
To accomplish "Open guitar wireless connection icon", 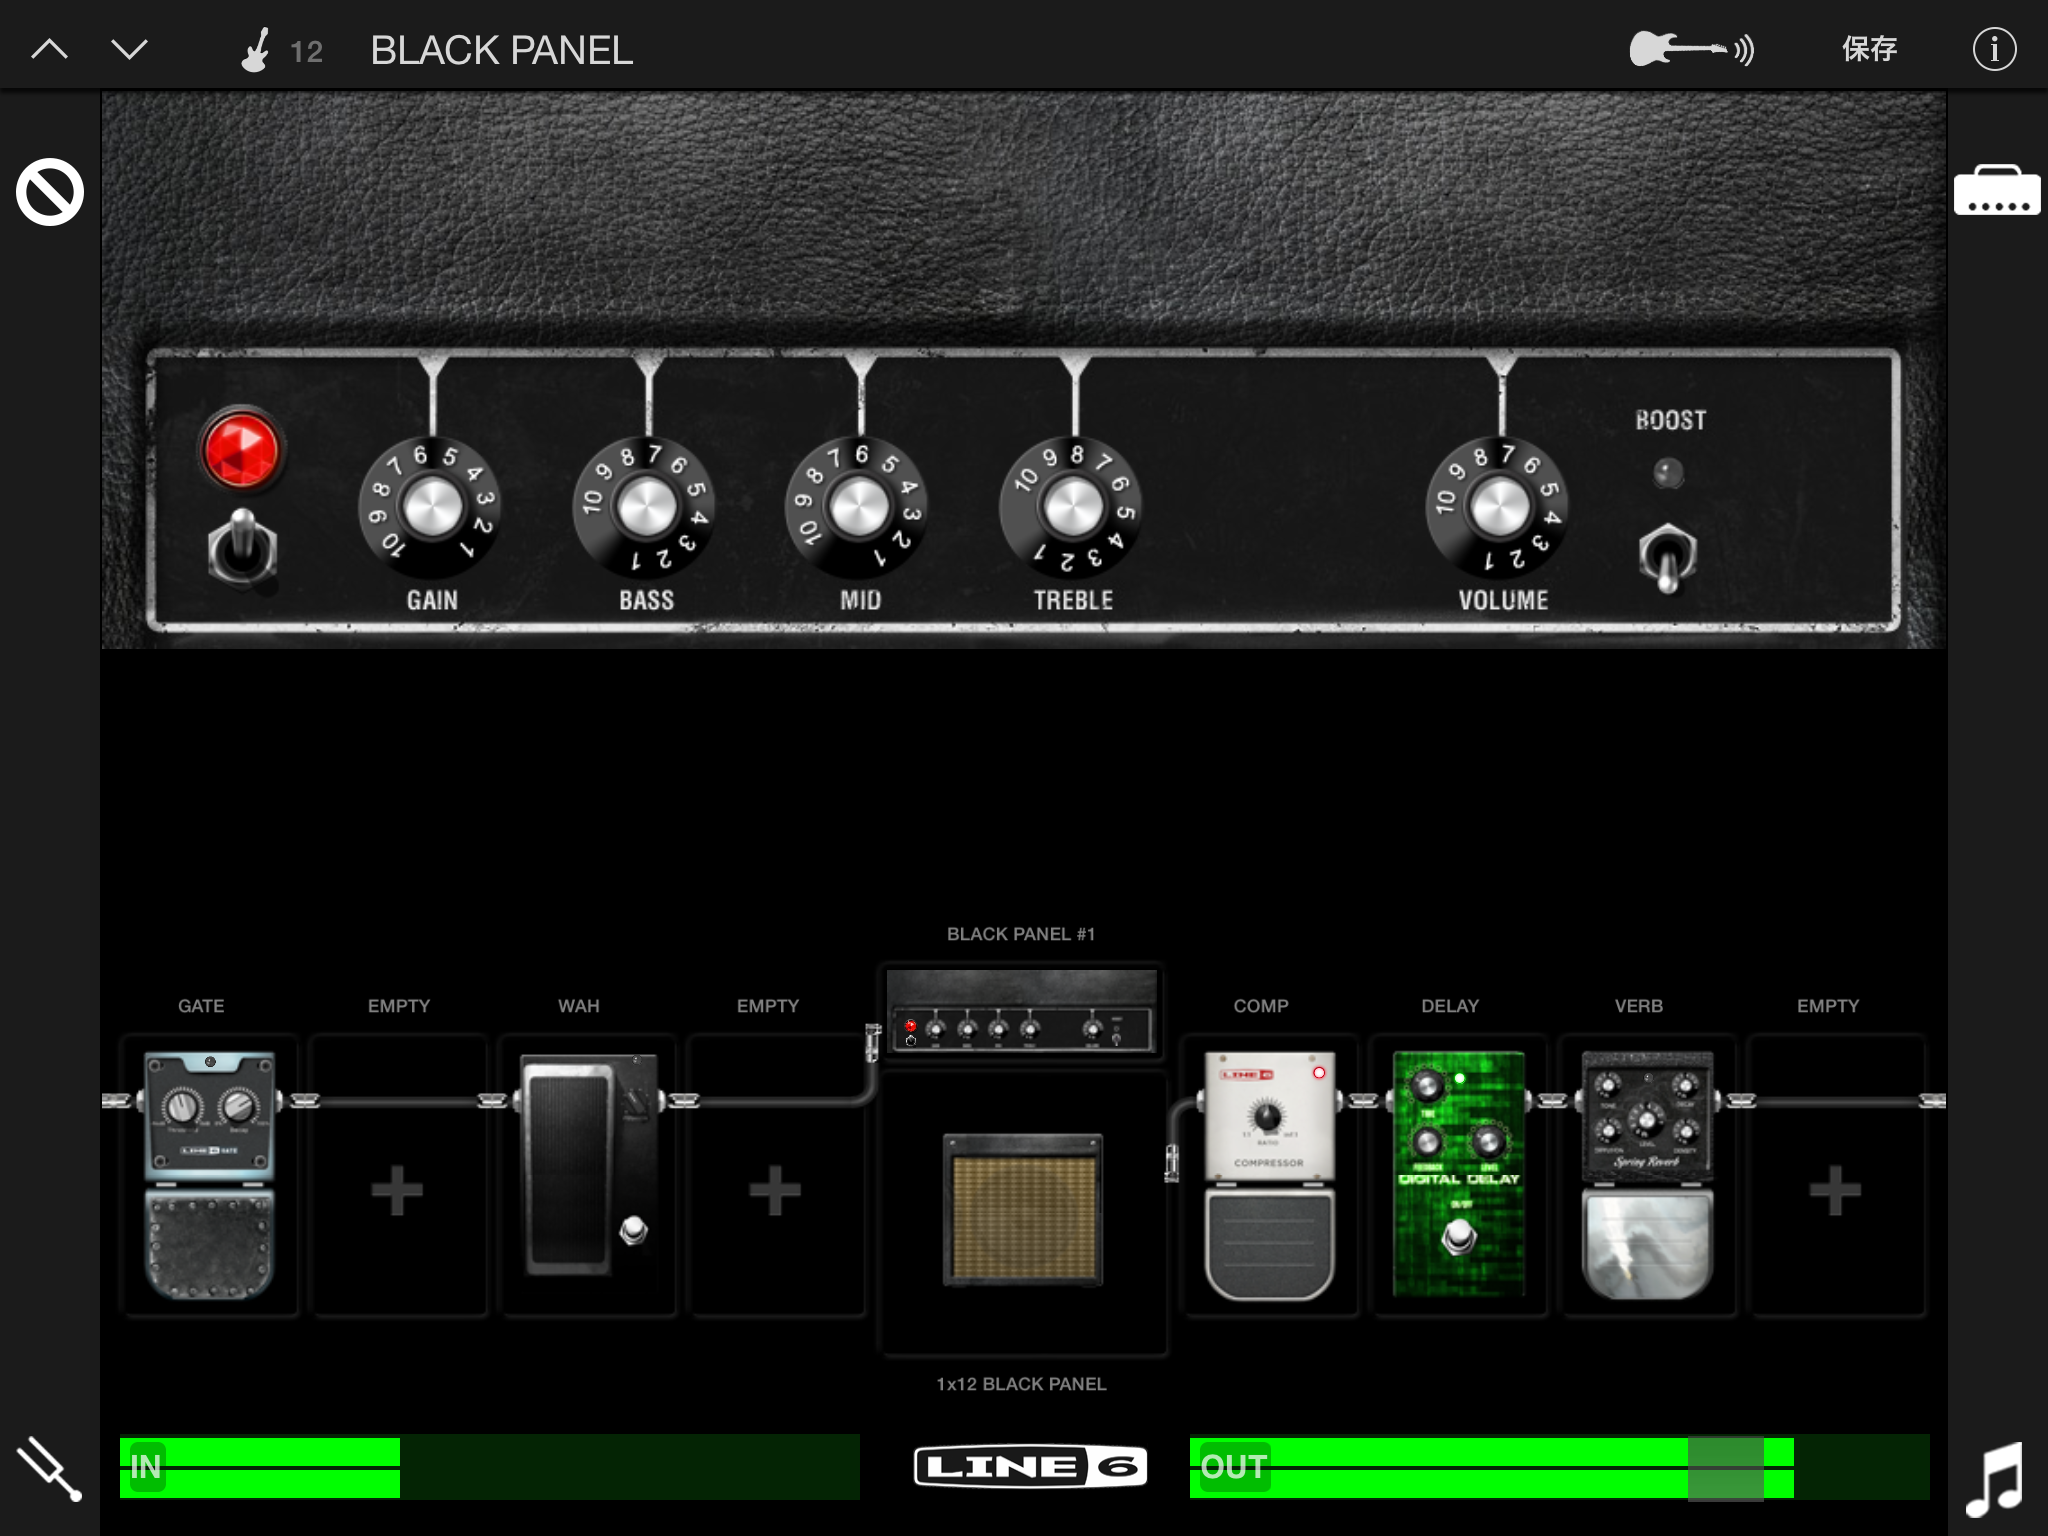I will [1692, 49].
